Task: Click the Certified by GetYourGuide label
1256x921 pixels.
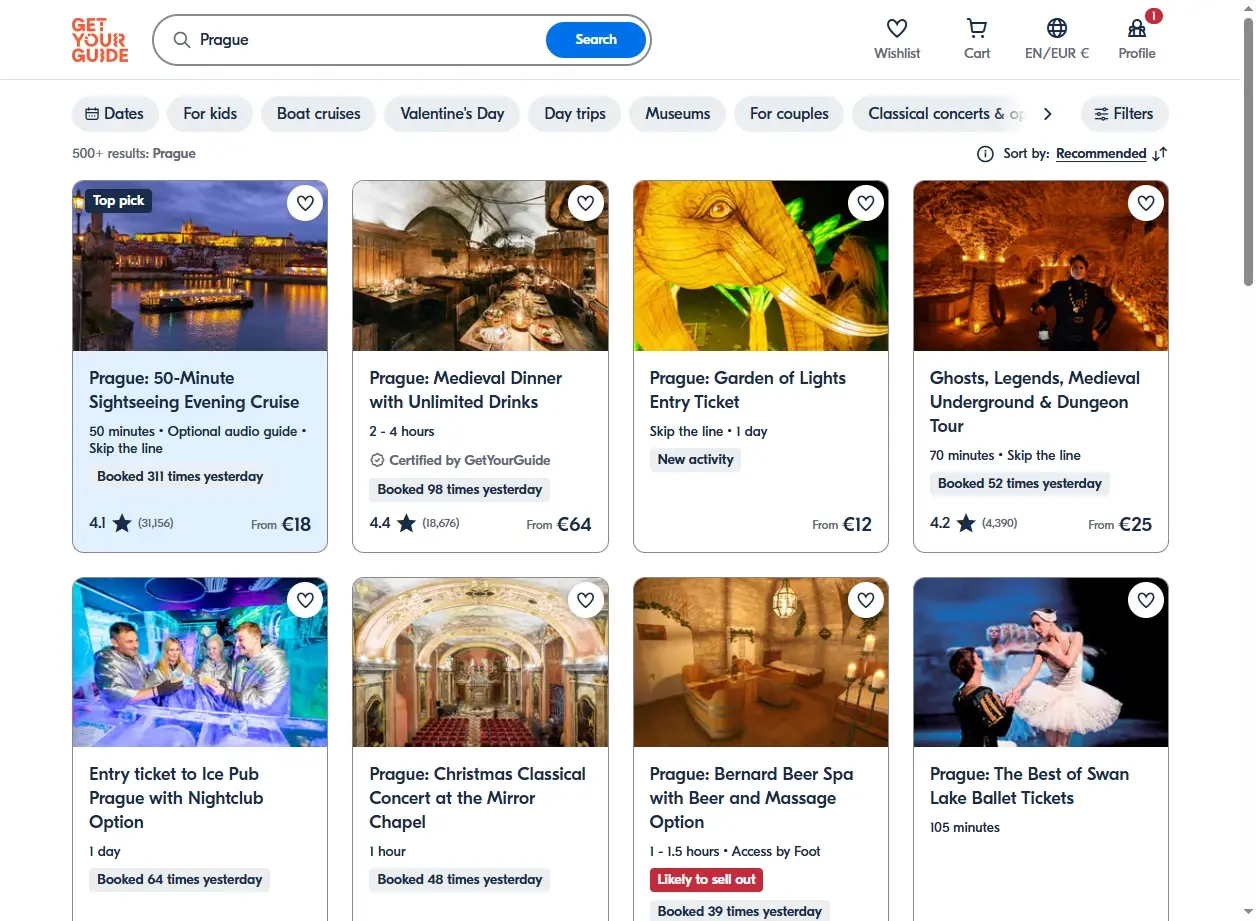Action: coord(460,461)
